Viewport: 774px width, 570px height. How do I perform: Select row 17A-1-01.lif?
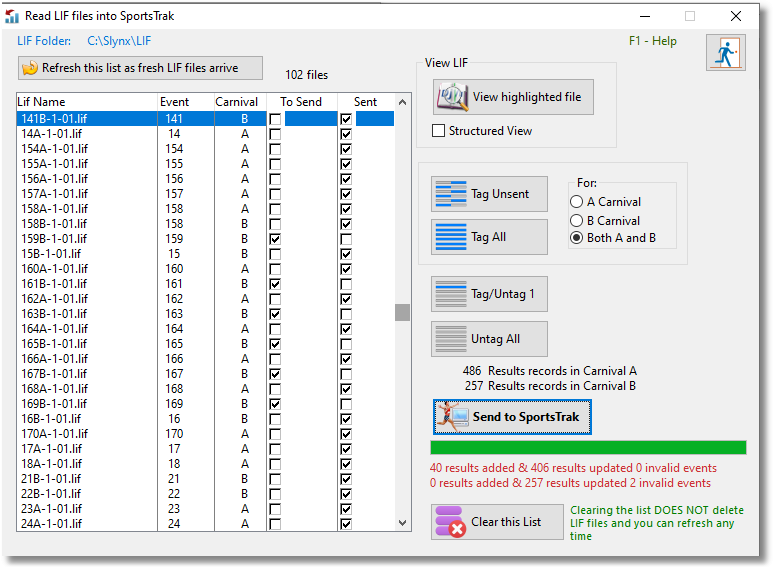coord(206,449)
